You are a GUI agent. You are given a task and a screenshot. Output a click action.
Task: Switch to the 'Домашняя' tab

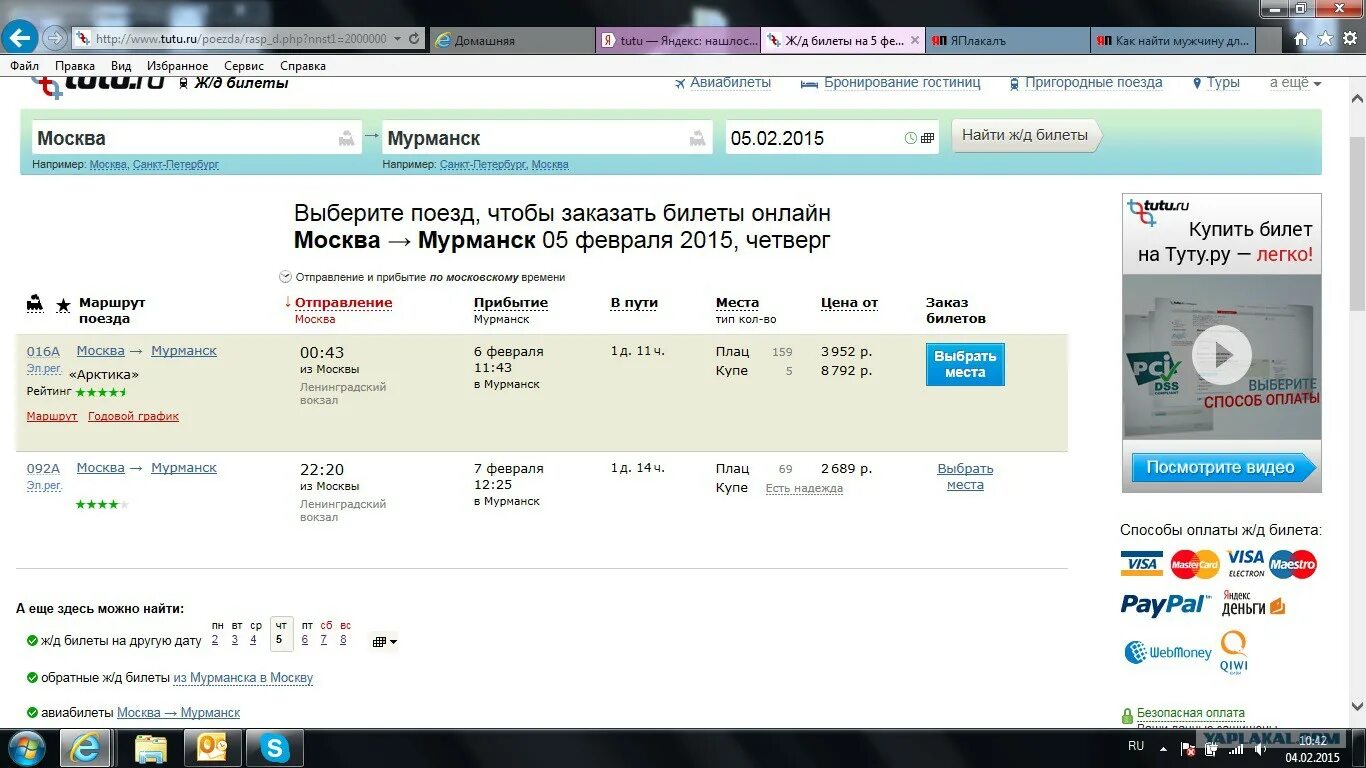pos(514,41)
